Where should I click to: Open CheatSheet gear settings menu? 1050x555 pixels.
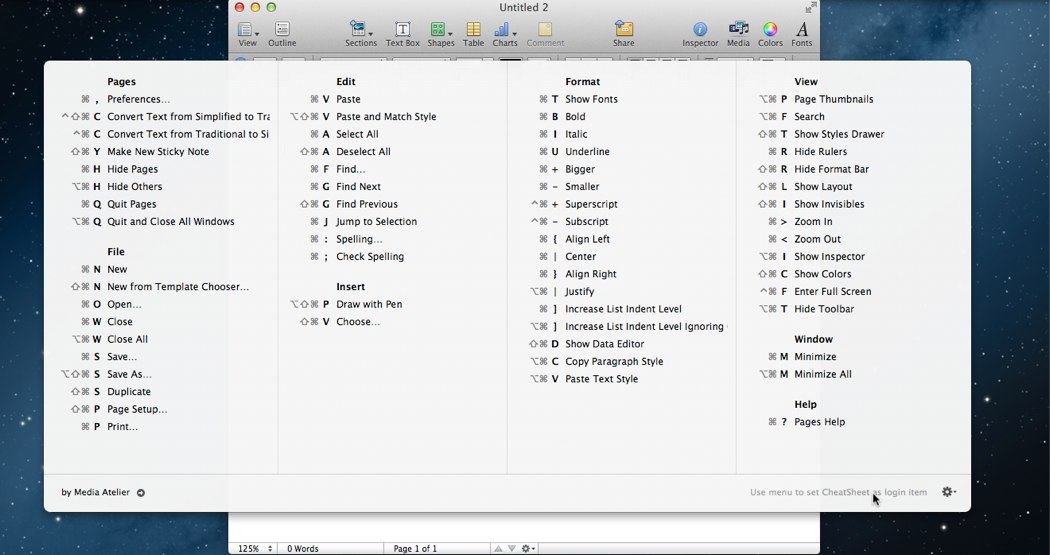pos(948,492)
